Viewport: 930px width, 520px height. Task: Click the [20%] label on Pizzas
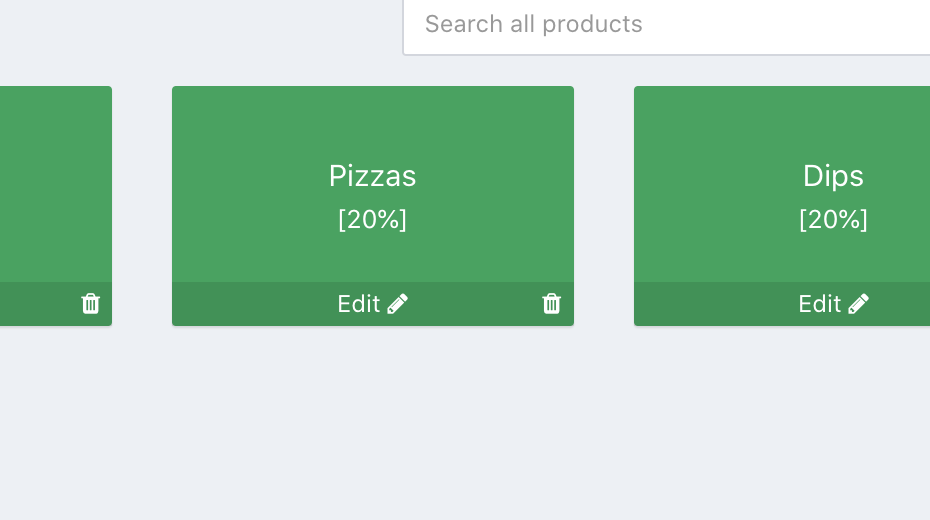click(x=372, y=220)
